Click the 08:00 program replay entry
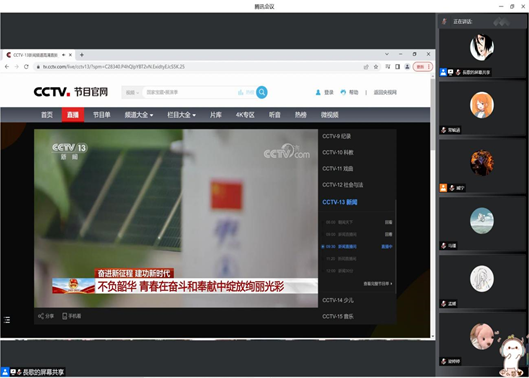Viewport: 529px width, 378px height. coord(357,222)
